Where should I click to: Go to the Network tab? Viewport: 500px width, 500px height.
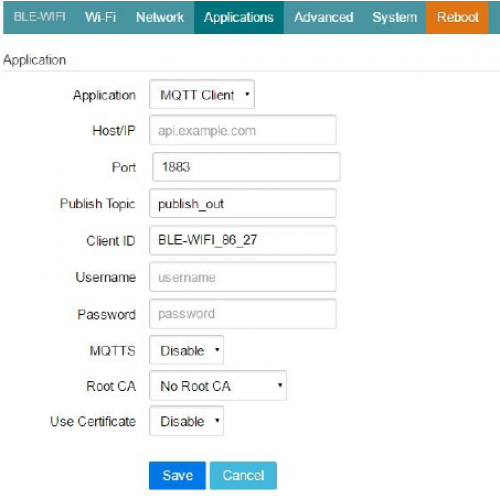[x=160, y=17]
